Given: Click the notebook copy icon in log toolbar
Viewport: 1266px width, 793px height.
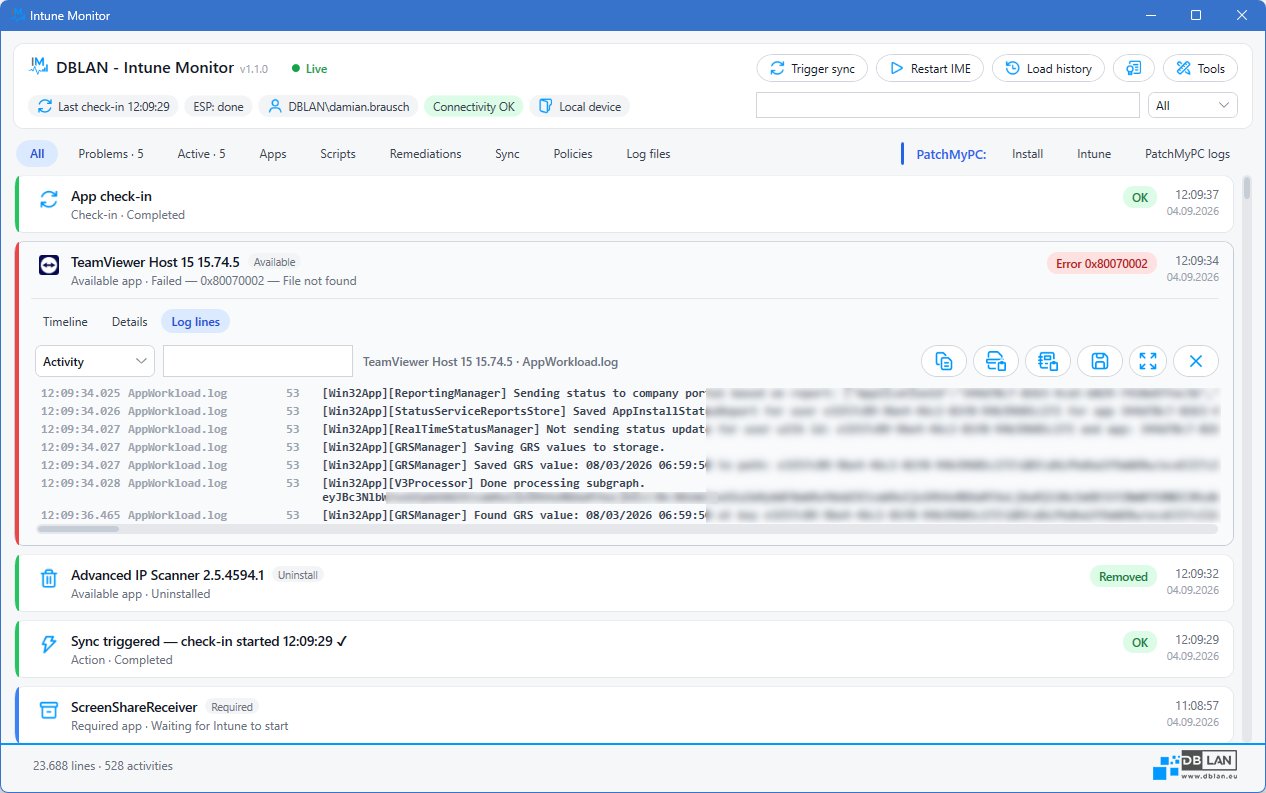Looking at the screenshot, I should pos(1047,361).
